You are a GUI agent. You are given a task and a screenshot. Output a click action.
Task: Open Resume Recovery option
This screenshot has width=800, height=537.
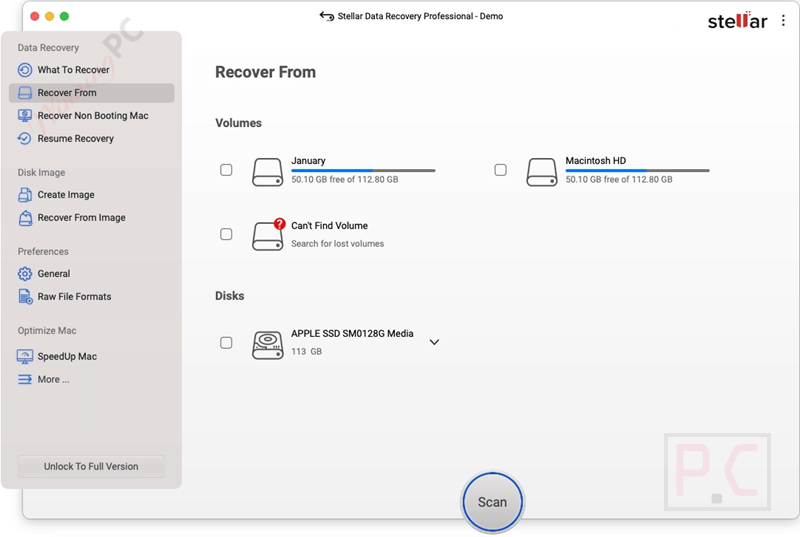(x=91, y=139)
